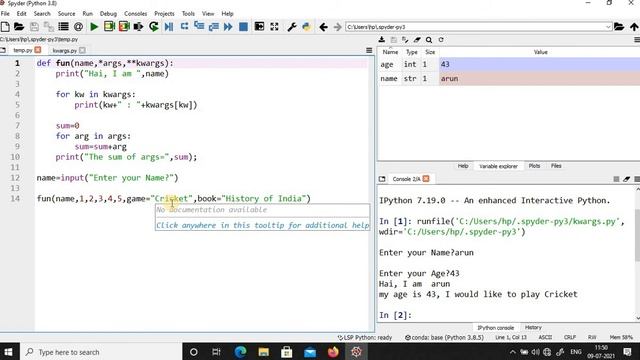Open Variable explorer options hamburger menu
This screenshot has width=640, height=360.
(637, 40)
